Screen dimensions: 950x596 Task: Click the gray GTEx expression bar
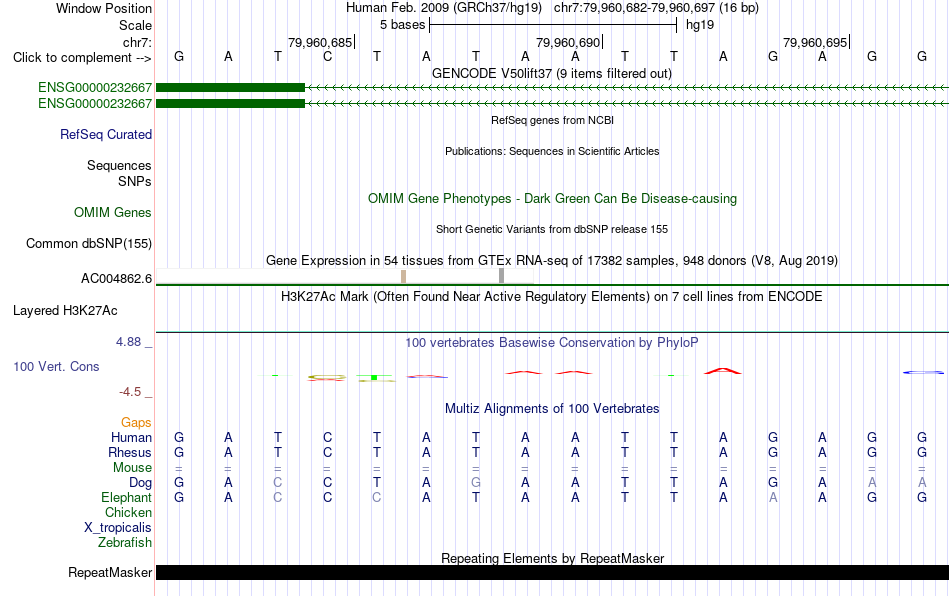(x=501, y=276)
